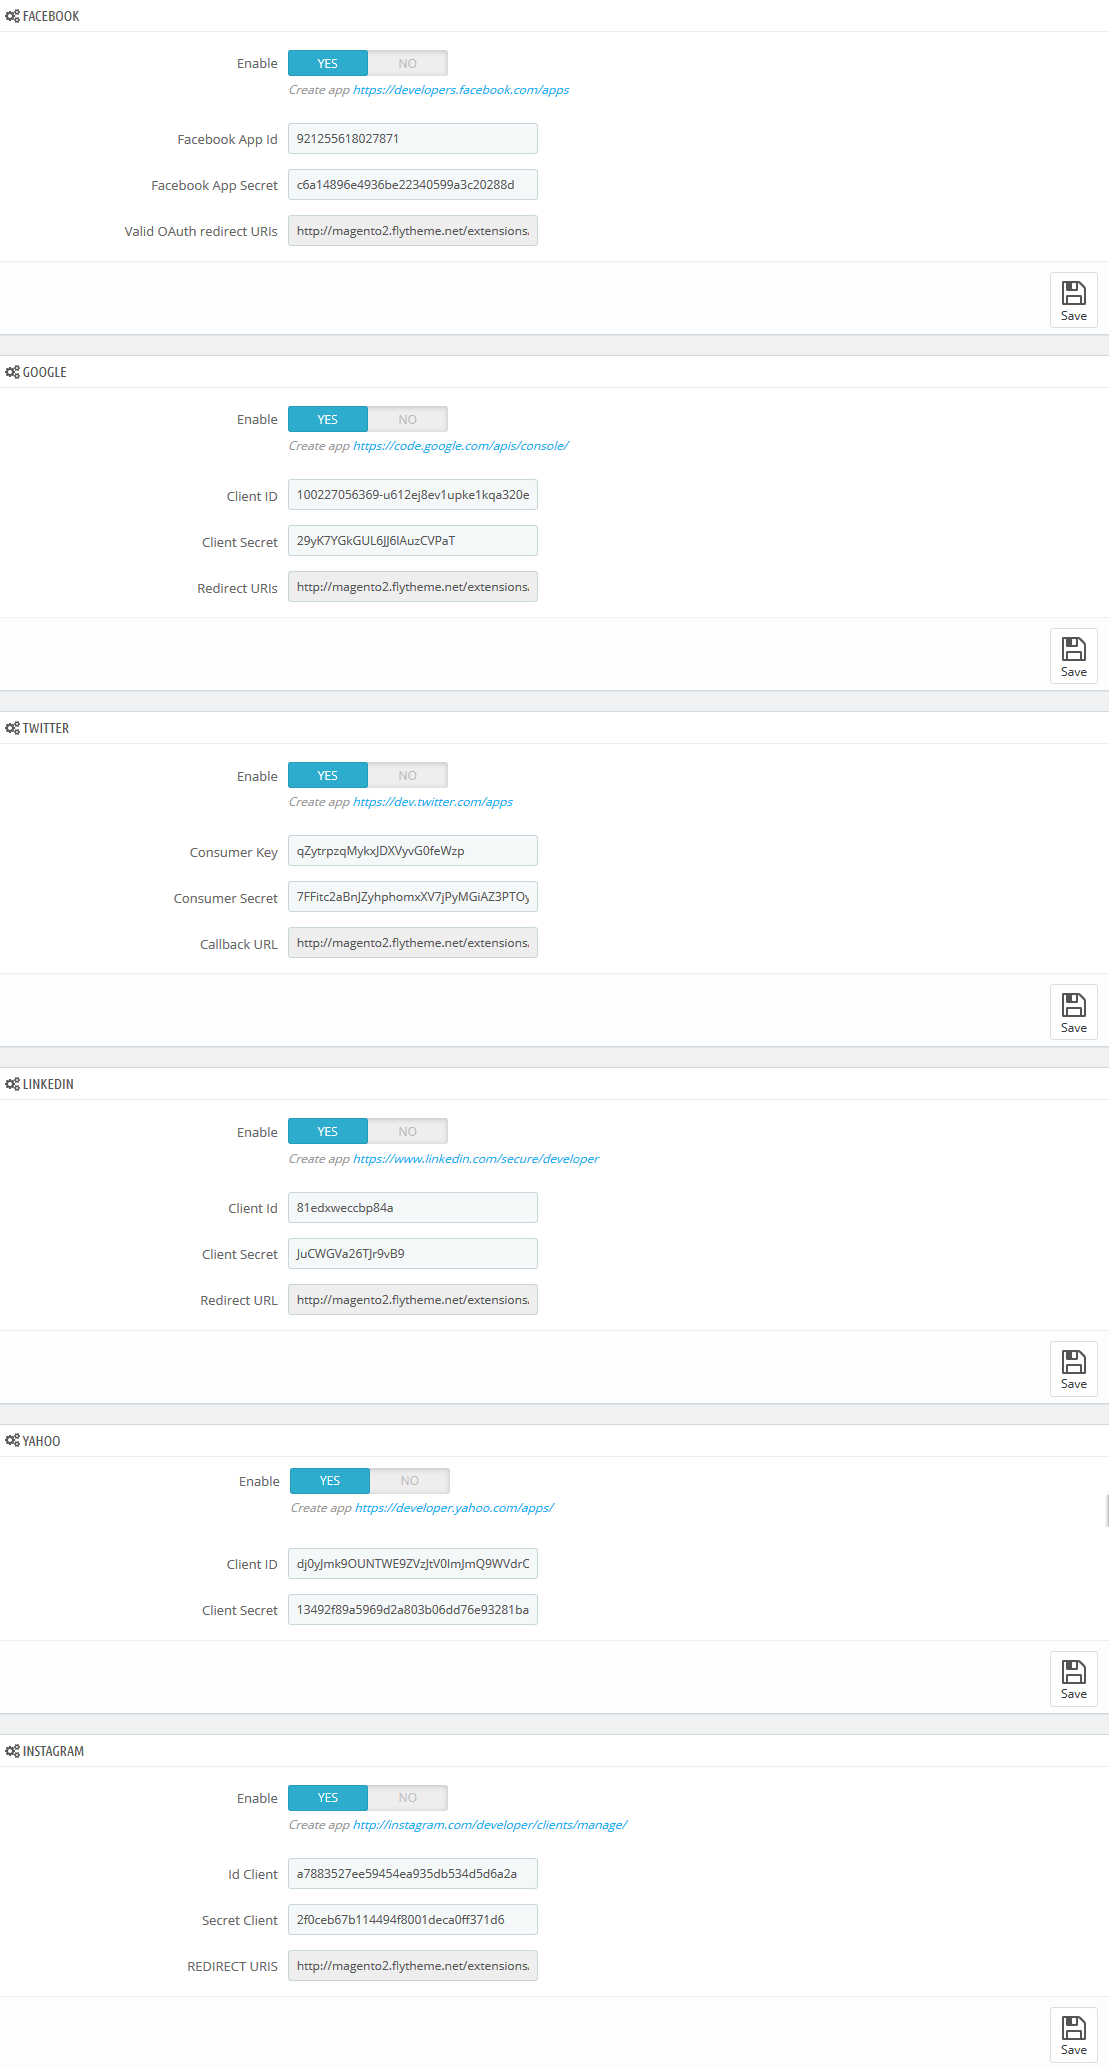Open the developers.facebook.com/apps link
1109x2067 pixels.
click(x=461, y=90)
